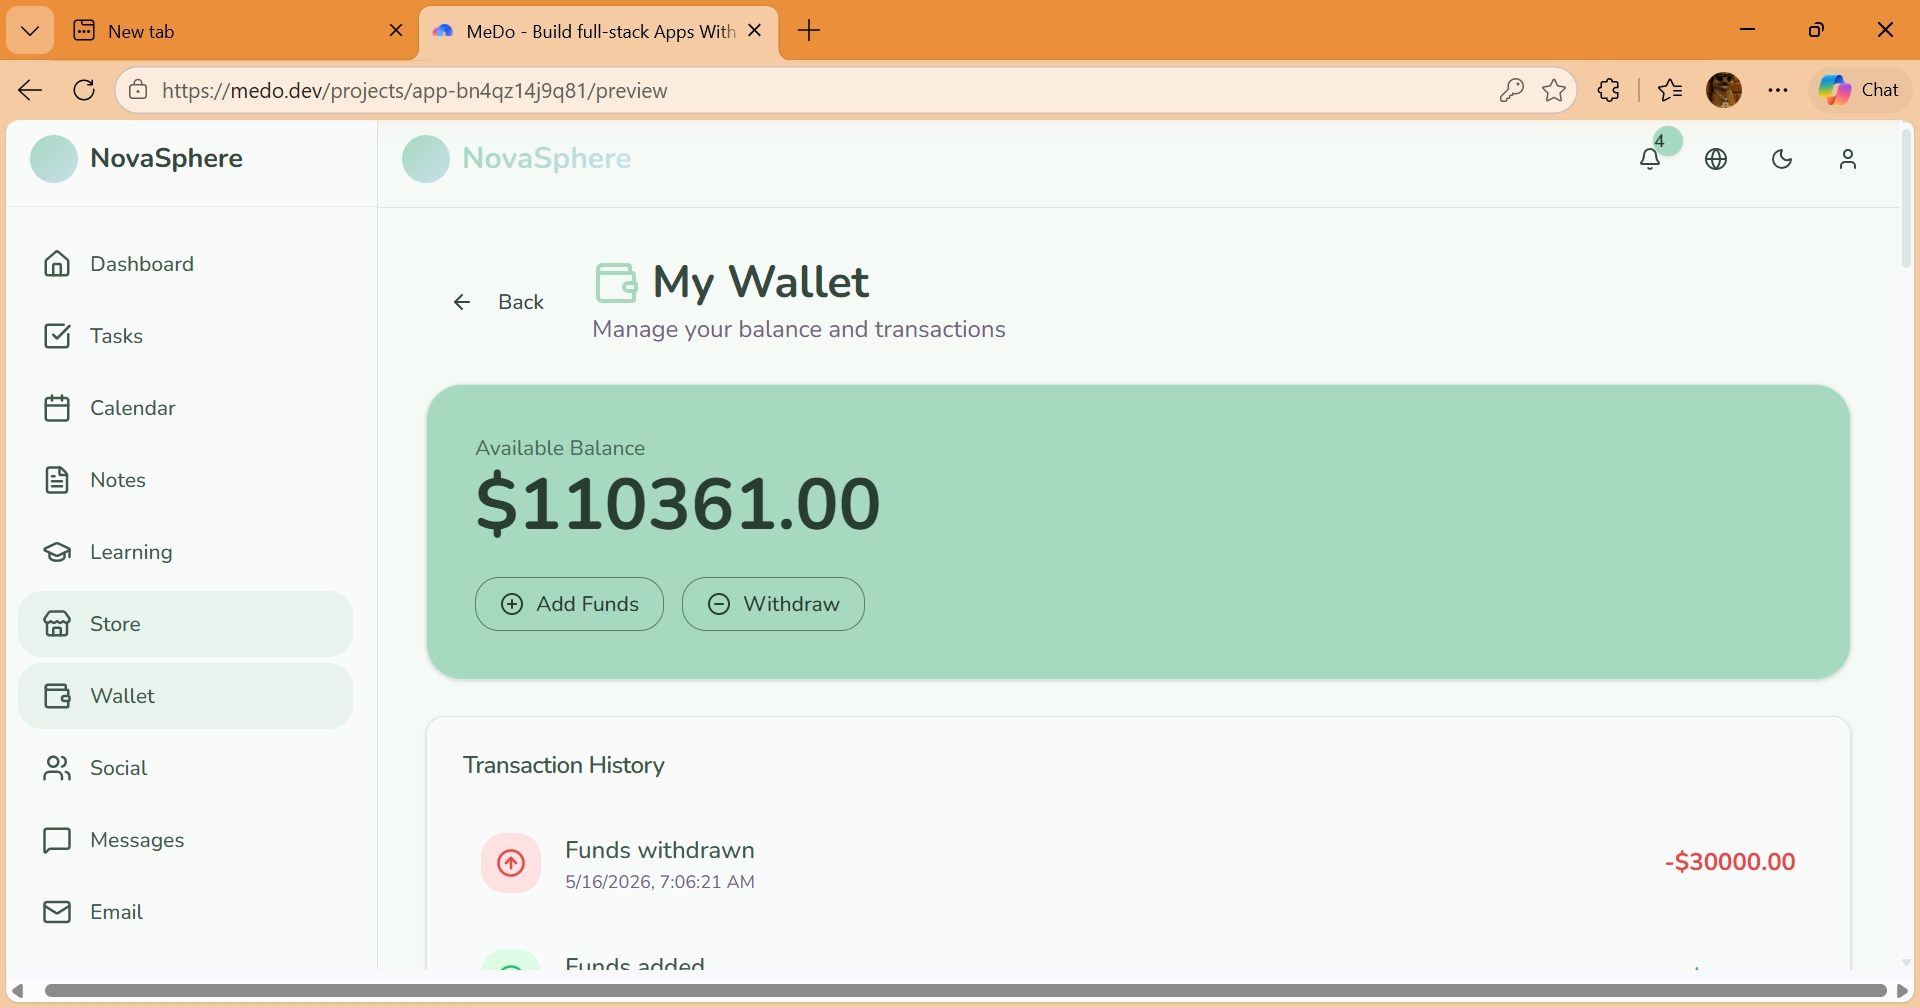This screenshot has height=1008, width=1920.
Task: Select the Social people icon
Action: pyautogui.click(x=57, y=768)
